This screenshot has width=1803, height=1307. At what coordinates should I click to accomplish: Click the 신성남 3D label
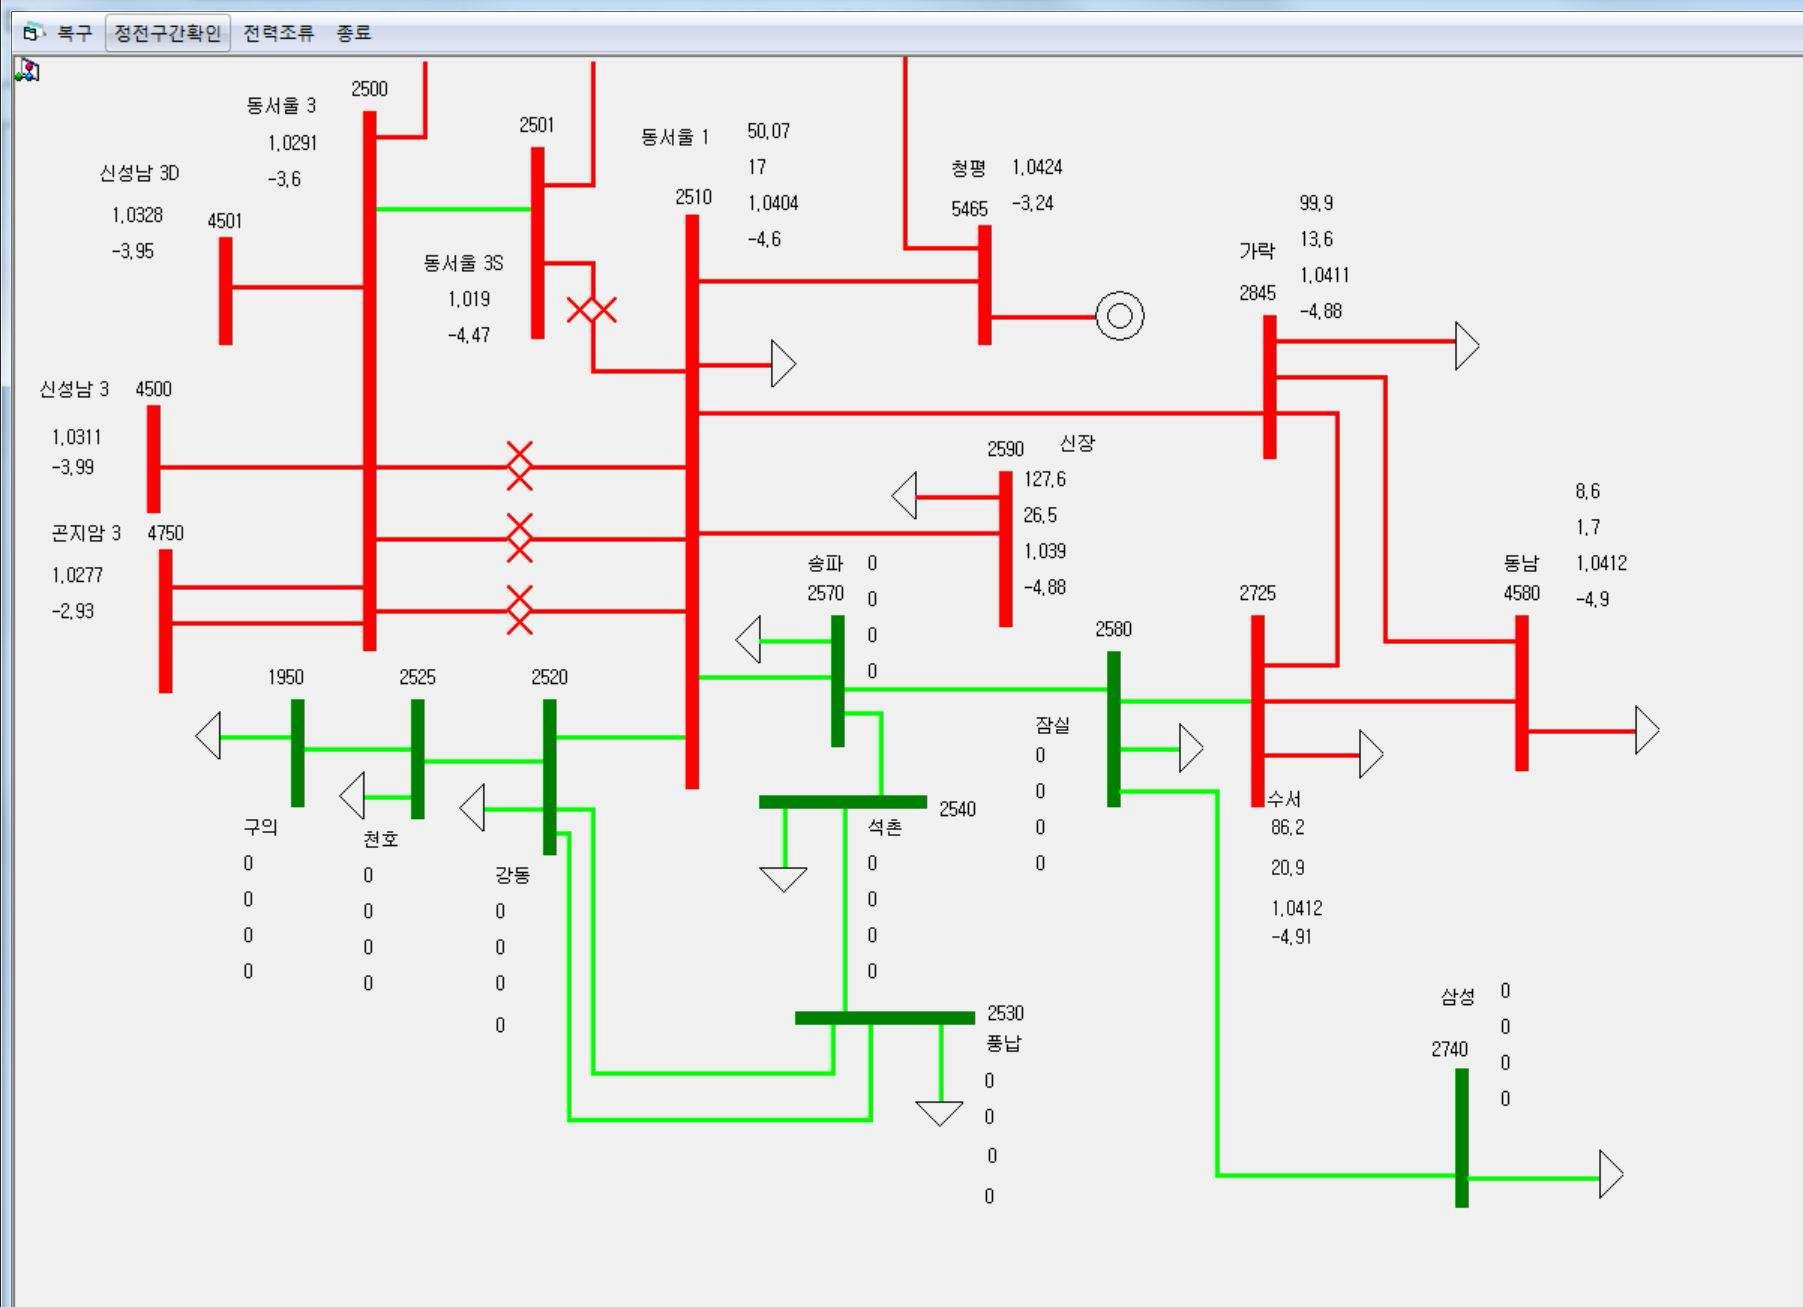pos(139,173)
